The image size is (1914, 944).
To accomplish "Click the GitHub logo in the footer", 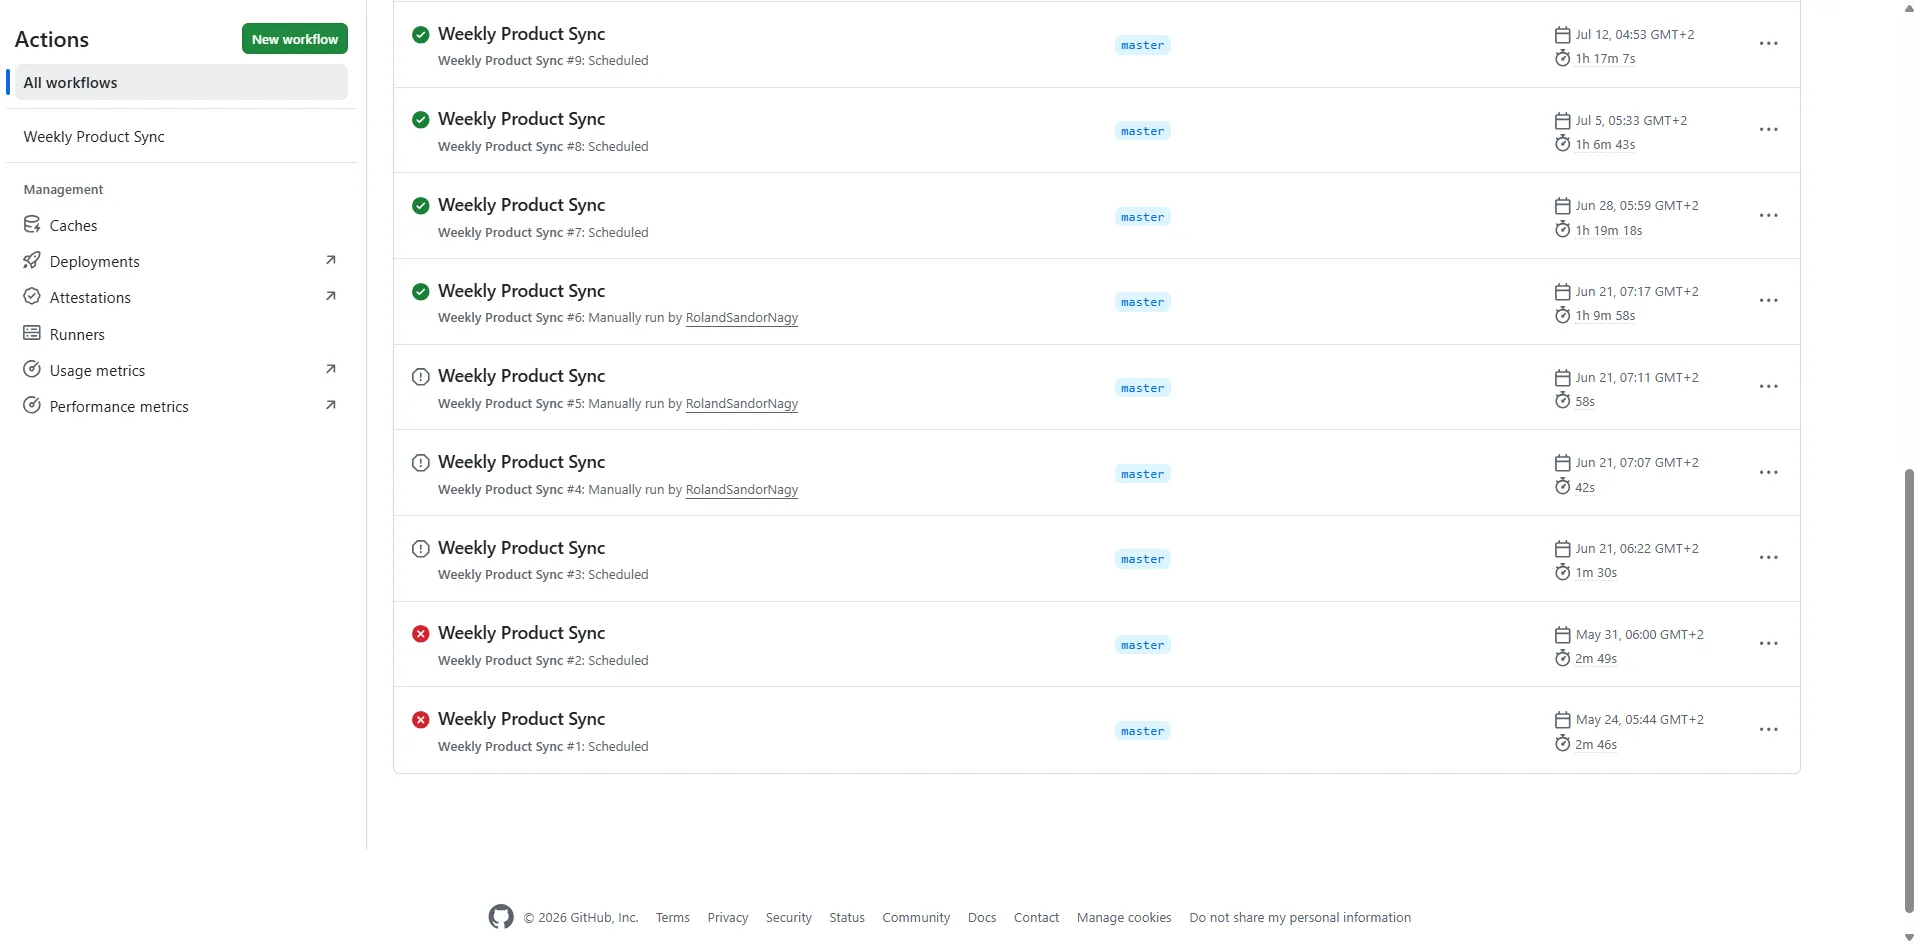I will click(501, 917).
